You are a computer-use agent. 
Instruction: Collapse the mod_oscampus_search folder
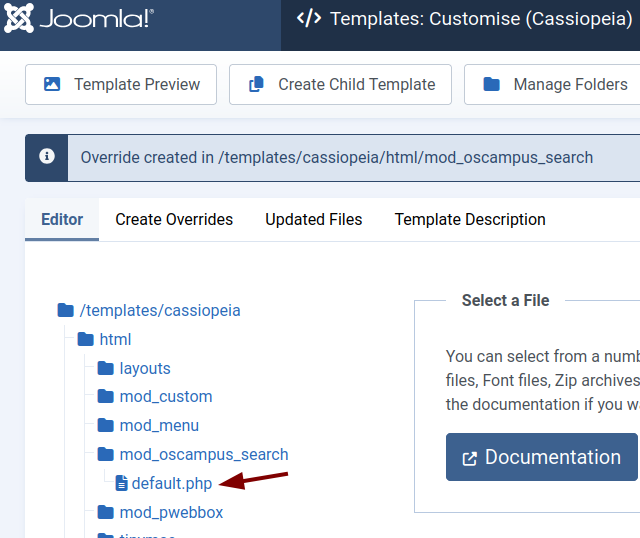coord(204,454)
